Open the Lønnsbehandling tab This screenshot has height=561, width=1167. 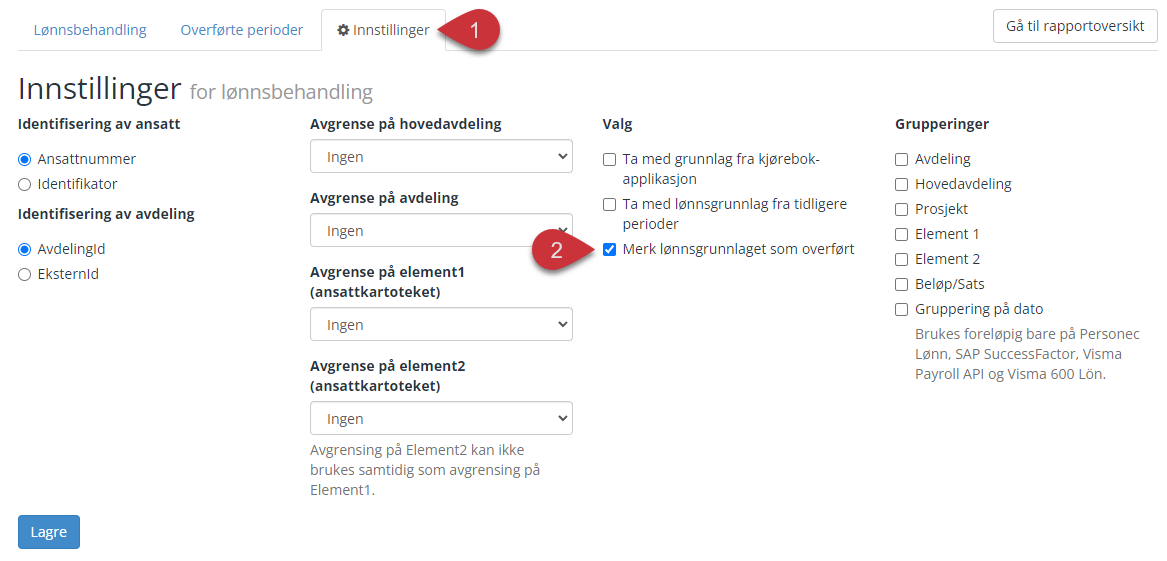coord(90,31)
